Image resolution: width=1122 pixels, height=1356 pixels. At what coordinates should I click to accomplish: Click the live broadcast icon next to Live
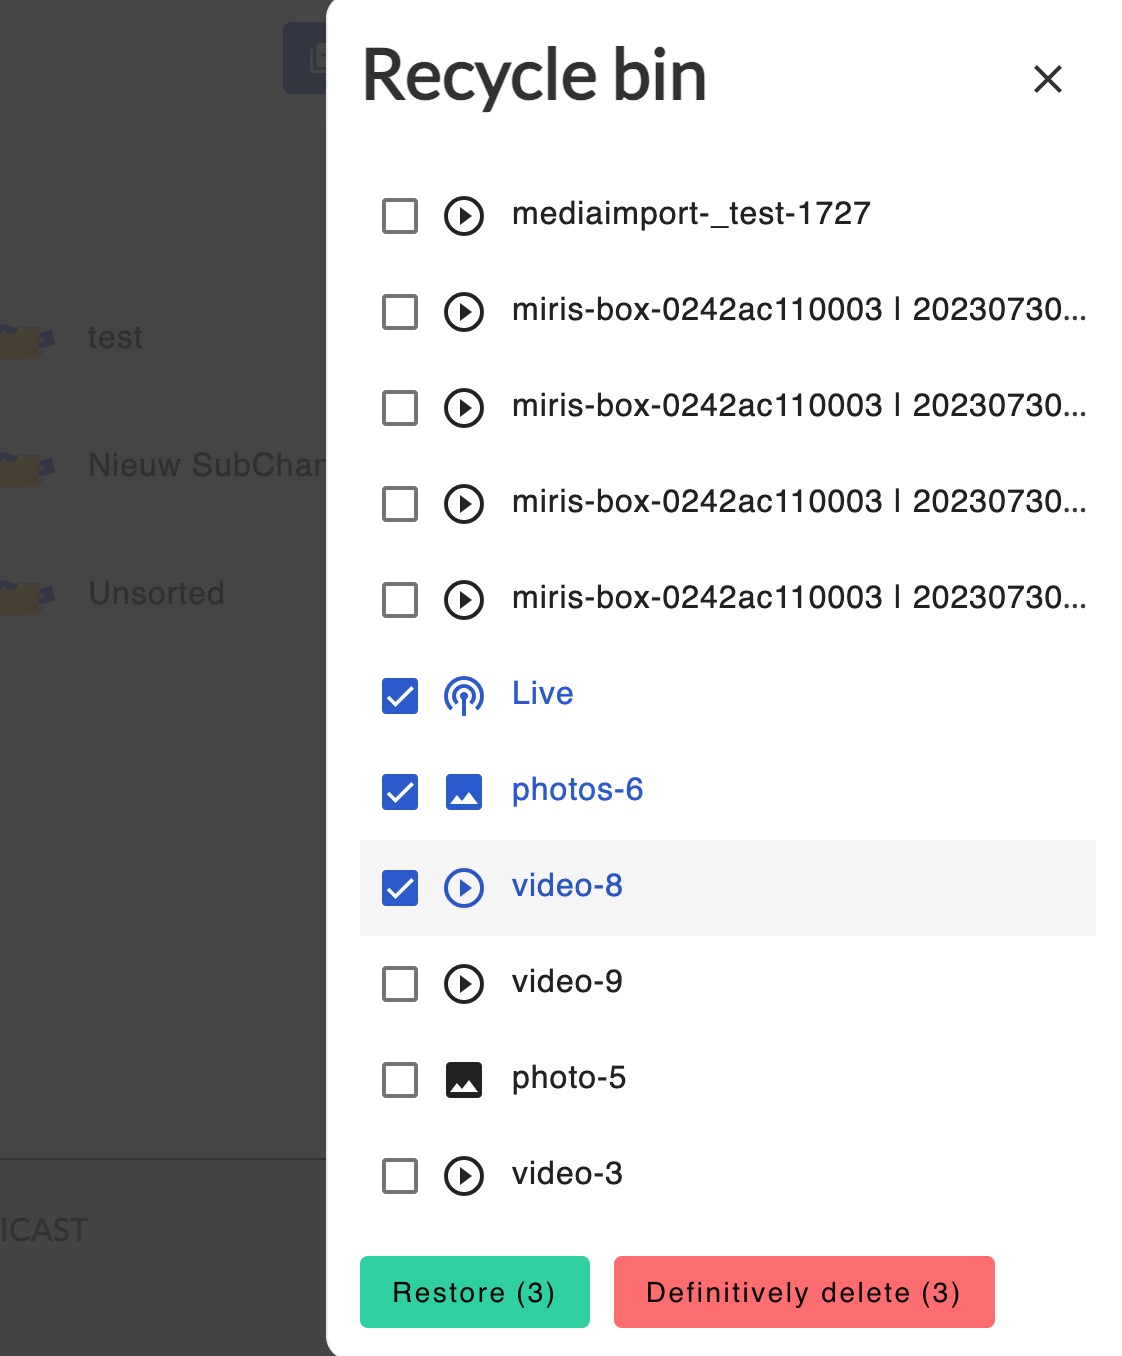pos(464,696)
